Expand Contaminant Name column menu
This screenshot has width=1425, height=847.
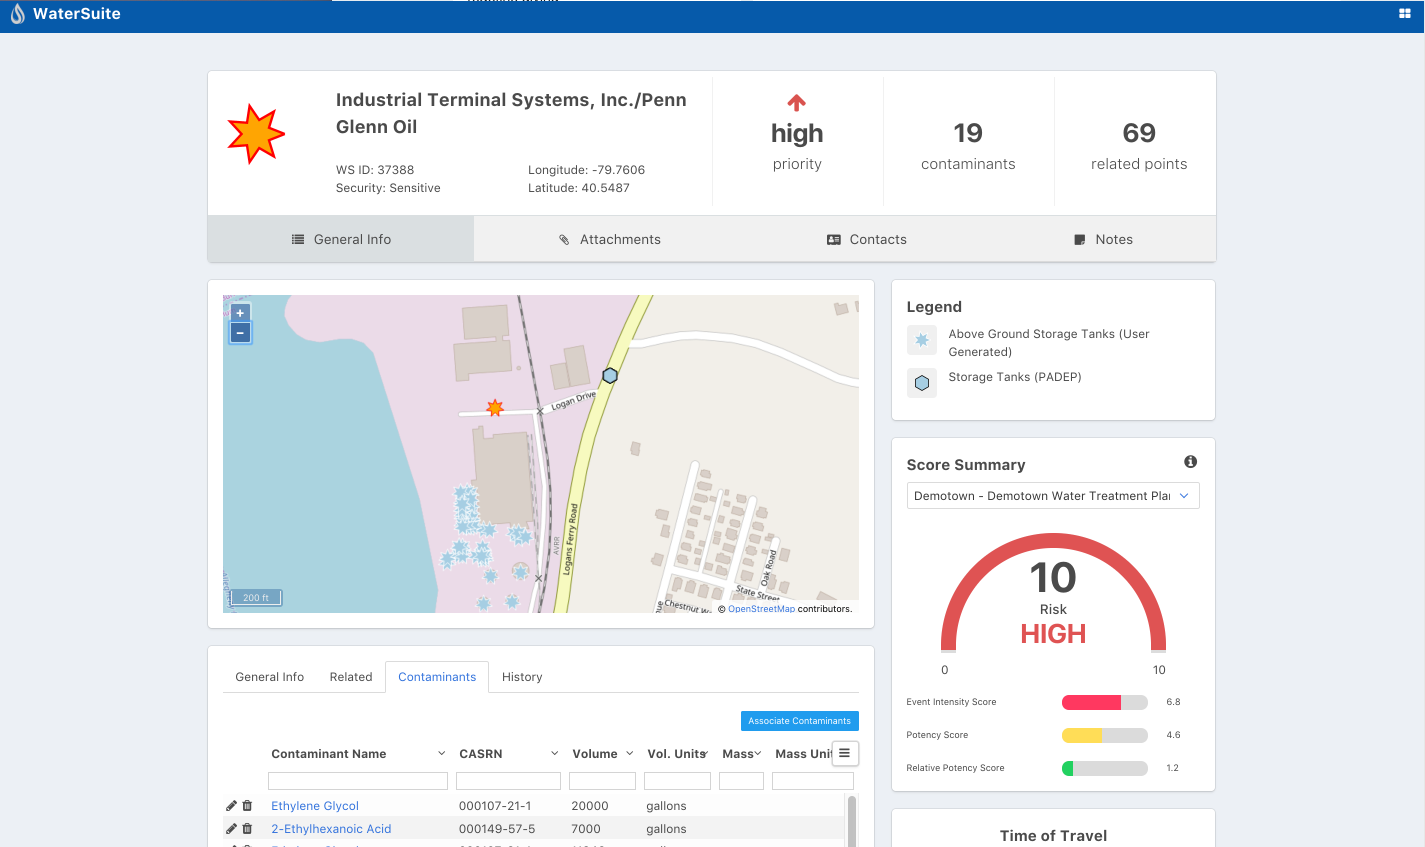click(x=442, y=754)
